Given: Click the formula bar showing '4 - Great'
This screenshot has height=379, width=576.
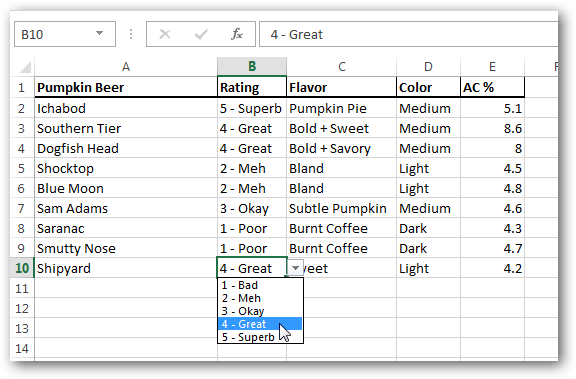Looking at the screenshot, I should click(x=408, y=34).
